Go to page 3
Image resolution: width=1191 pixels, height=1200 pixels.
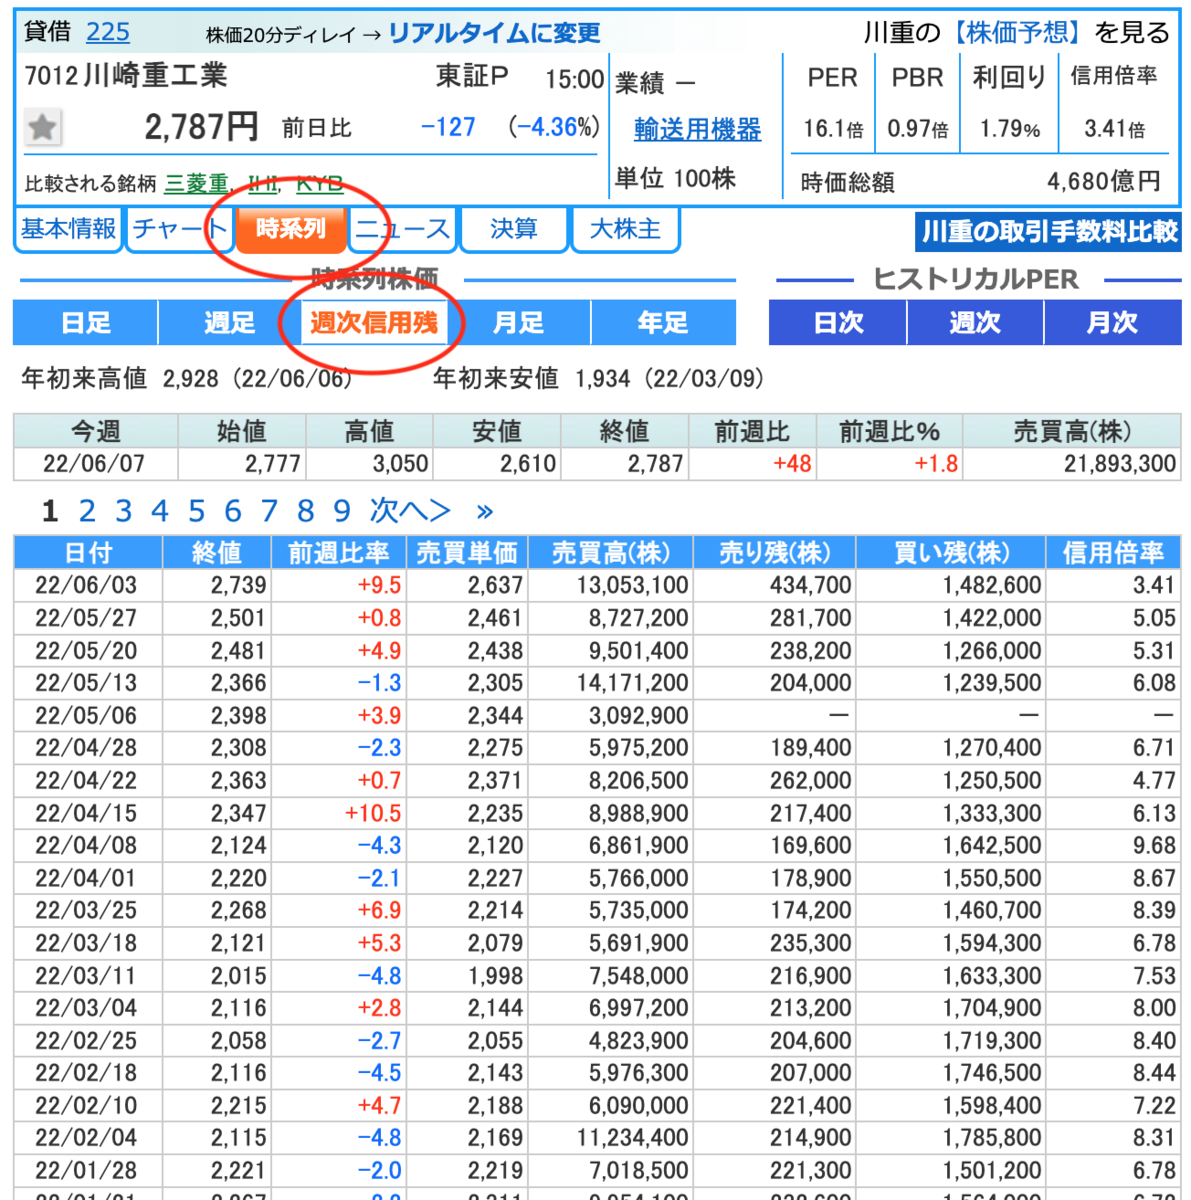pyautogui.click(x=124, y=512)
